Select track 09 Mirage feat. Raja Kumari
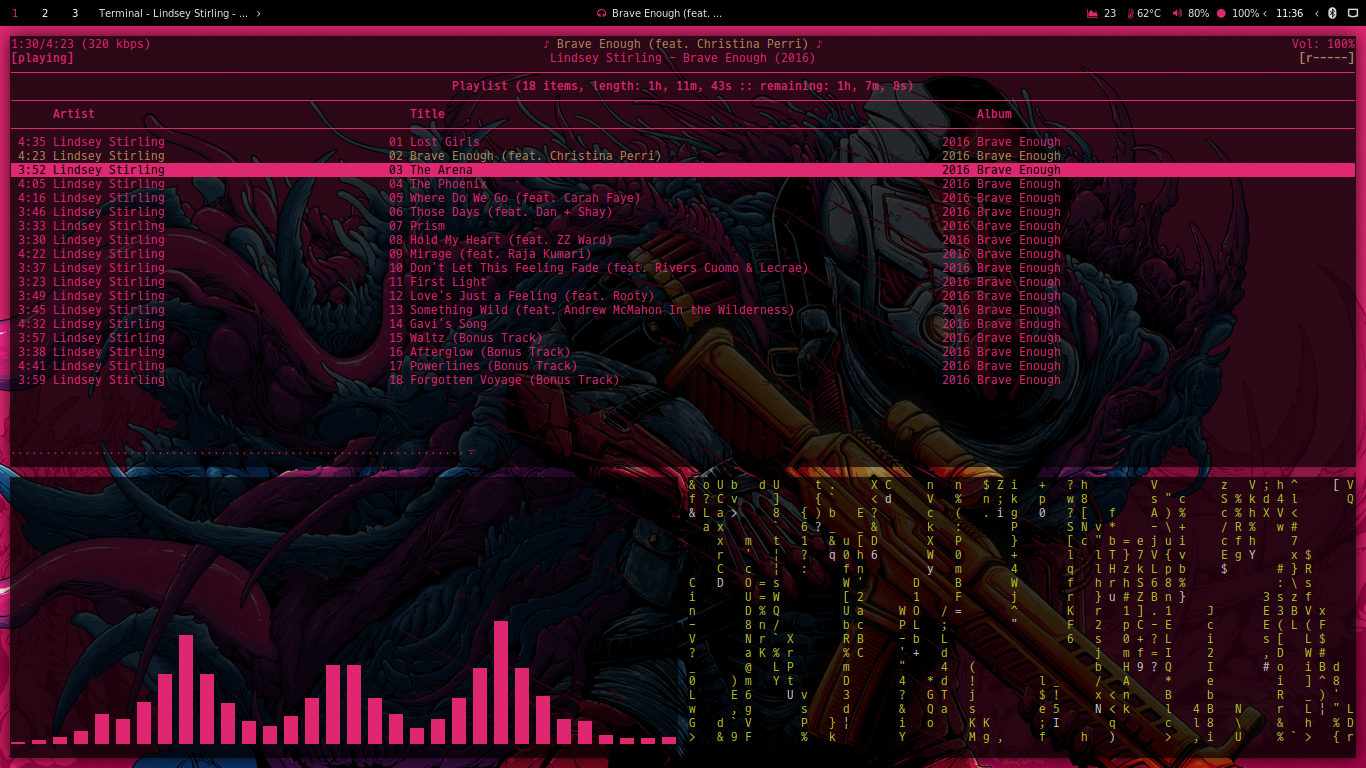1366x768 pixels. (x=683, y=254)
